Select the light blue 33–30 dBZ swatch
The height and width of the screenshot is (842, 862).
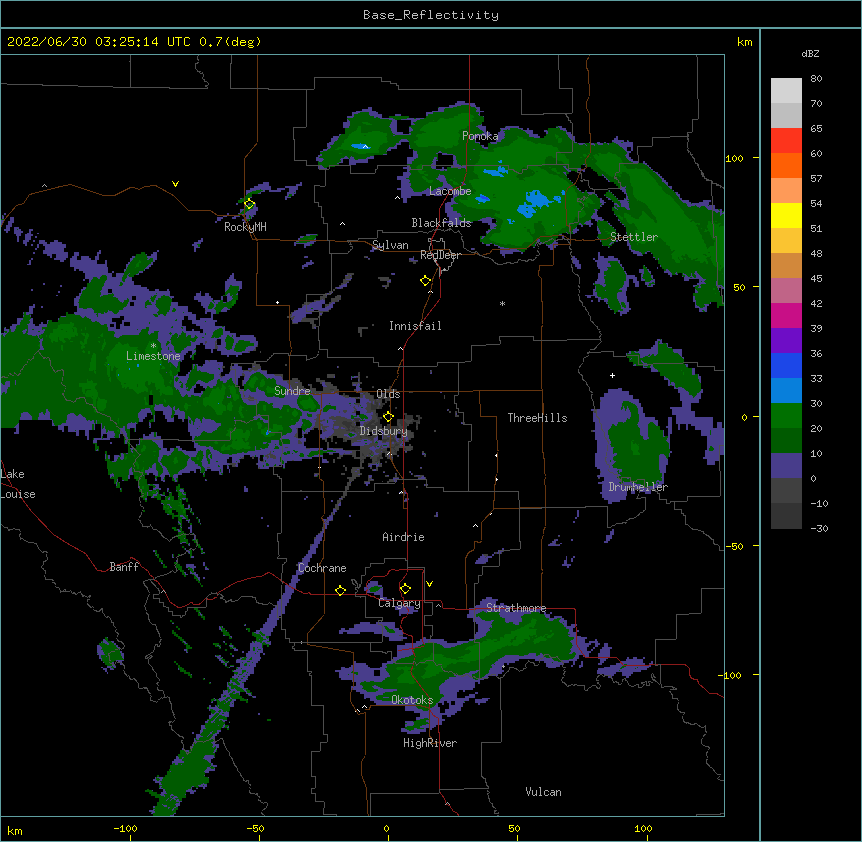point(786,390)
